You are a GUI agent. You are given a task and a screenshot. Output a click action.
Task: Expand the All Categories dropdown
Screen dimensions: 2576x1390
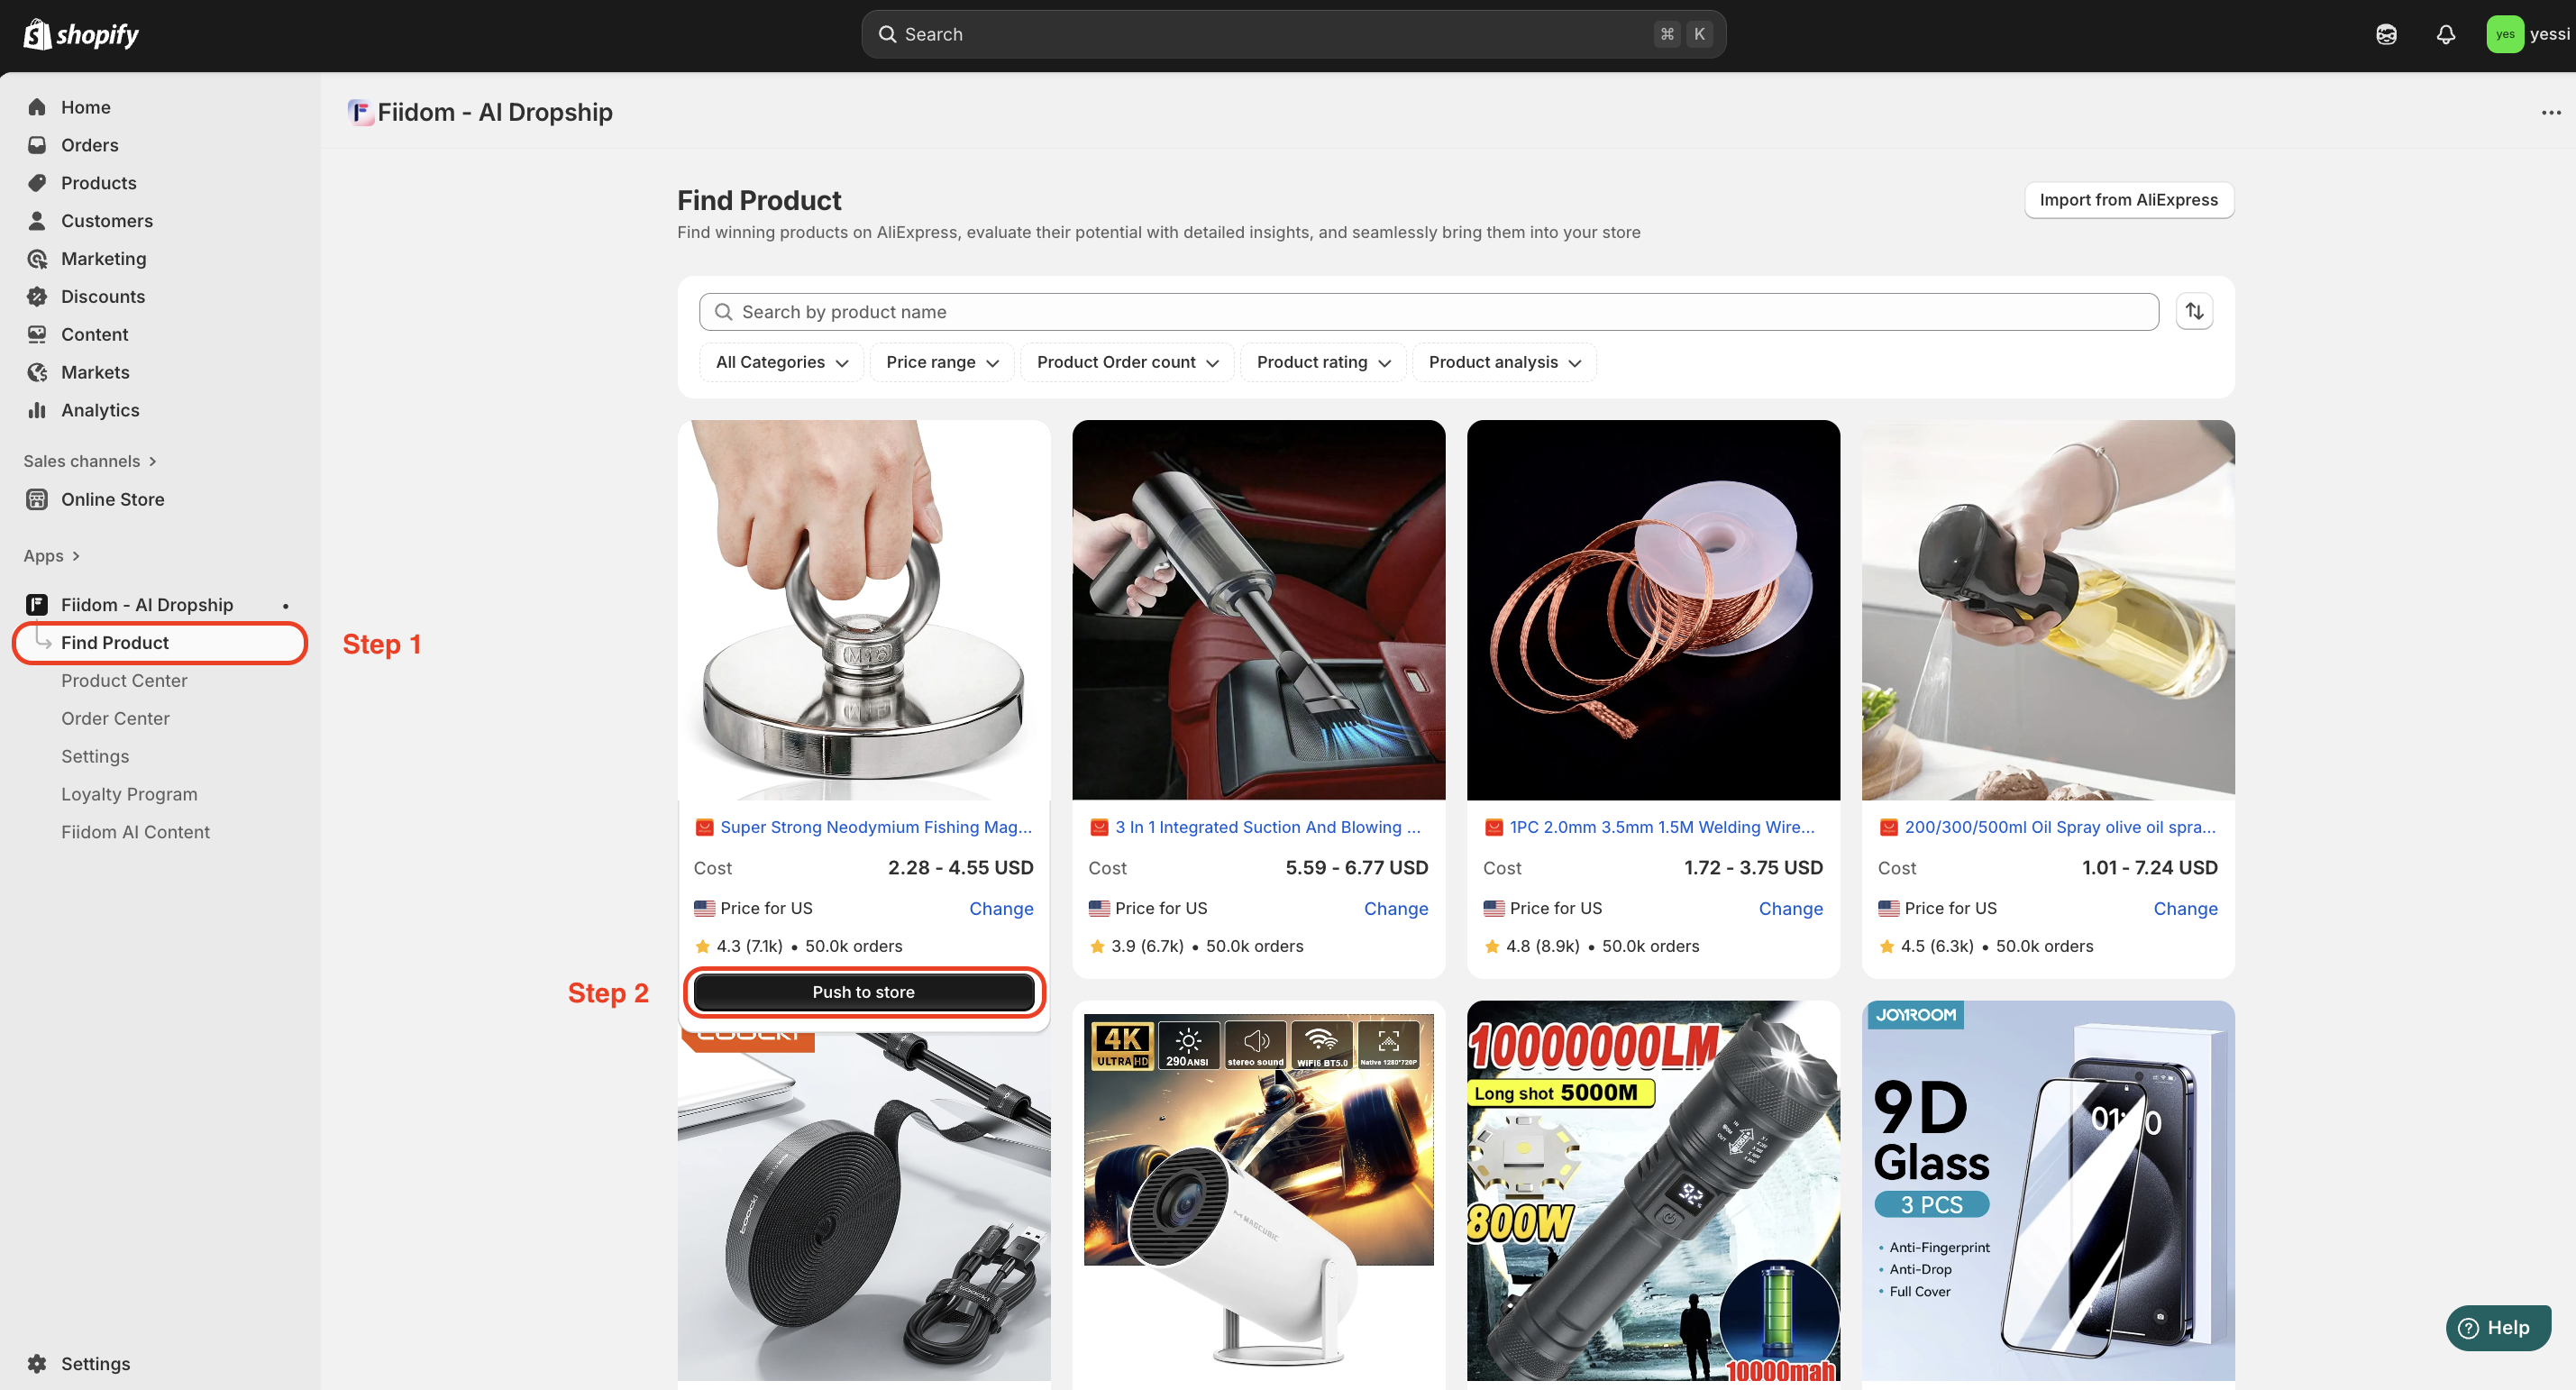tap(781, 362)
